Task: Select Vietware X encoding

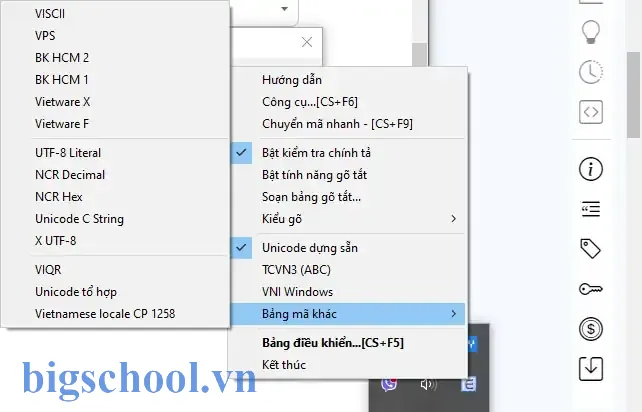Action: 115,102
